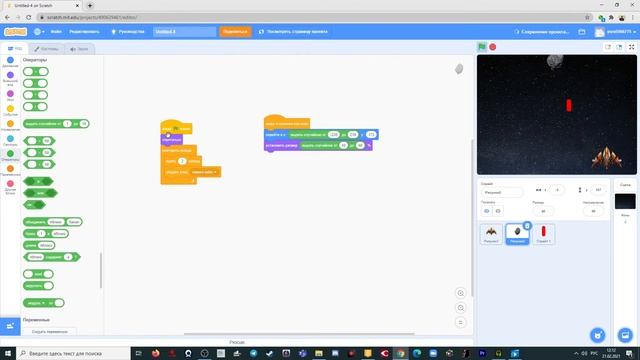Open dropdown in create clone block
The height and width of the screenshot is (360, 640).
point(204,172)
